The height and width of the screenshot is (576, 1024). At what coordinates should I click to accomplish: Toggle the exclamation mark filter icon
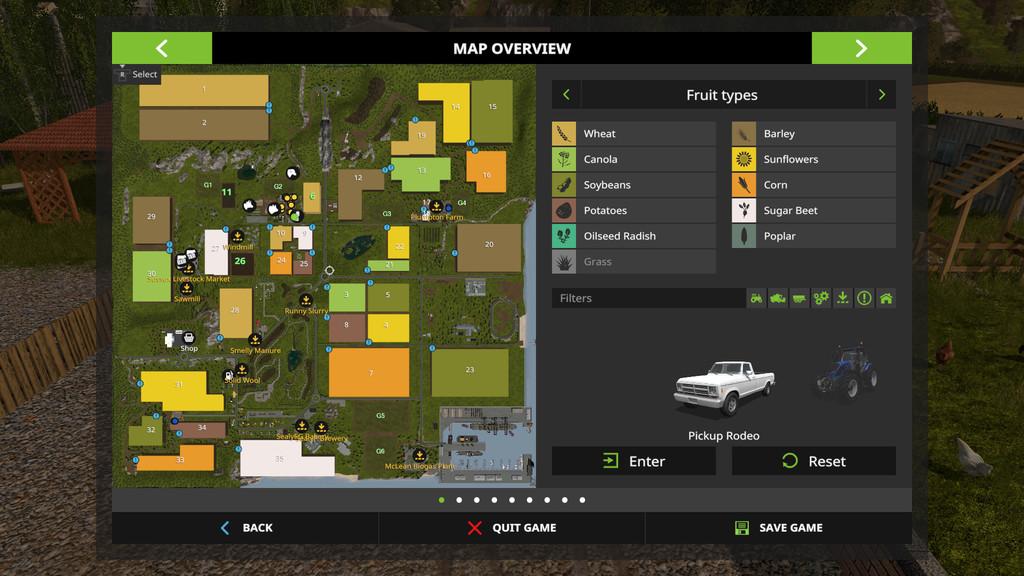[x=864, y=298]
